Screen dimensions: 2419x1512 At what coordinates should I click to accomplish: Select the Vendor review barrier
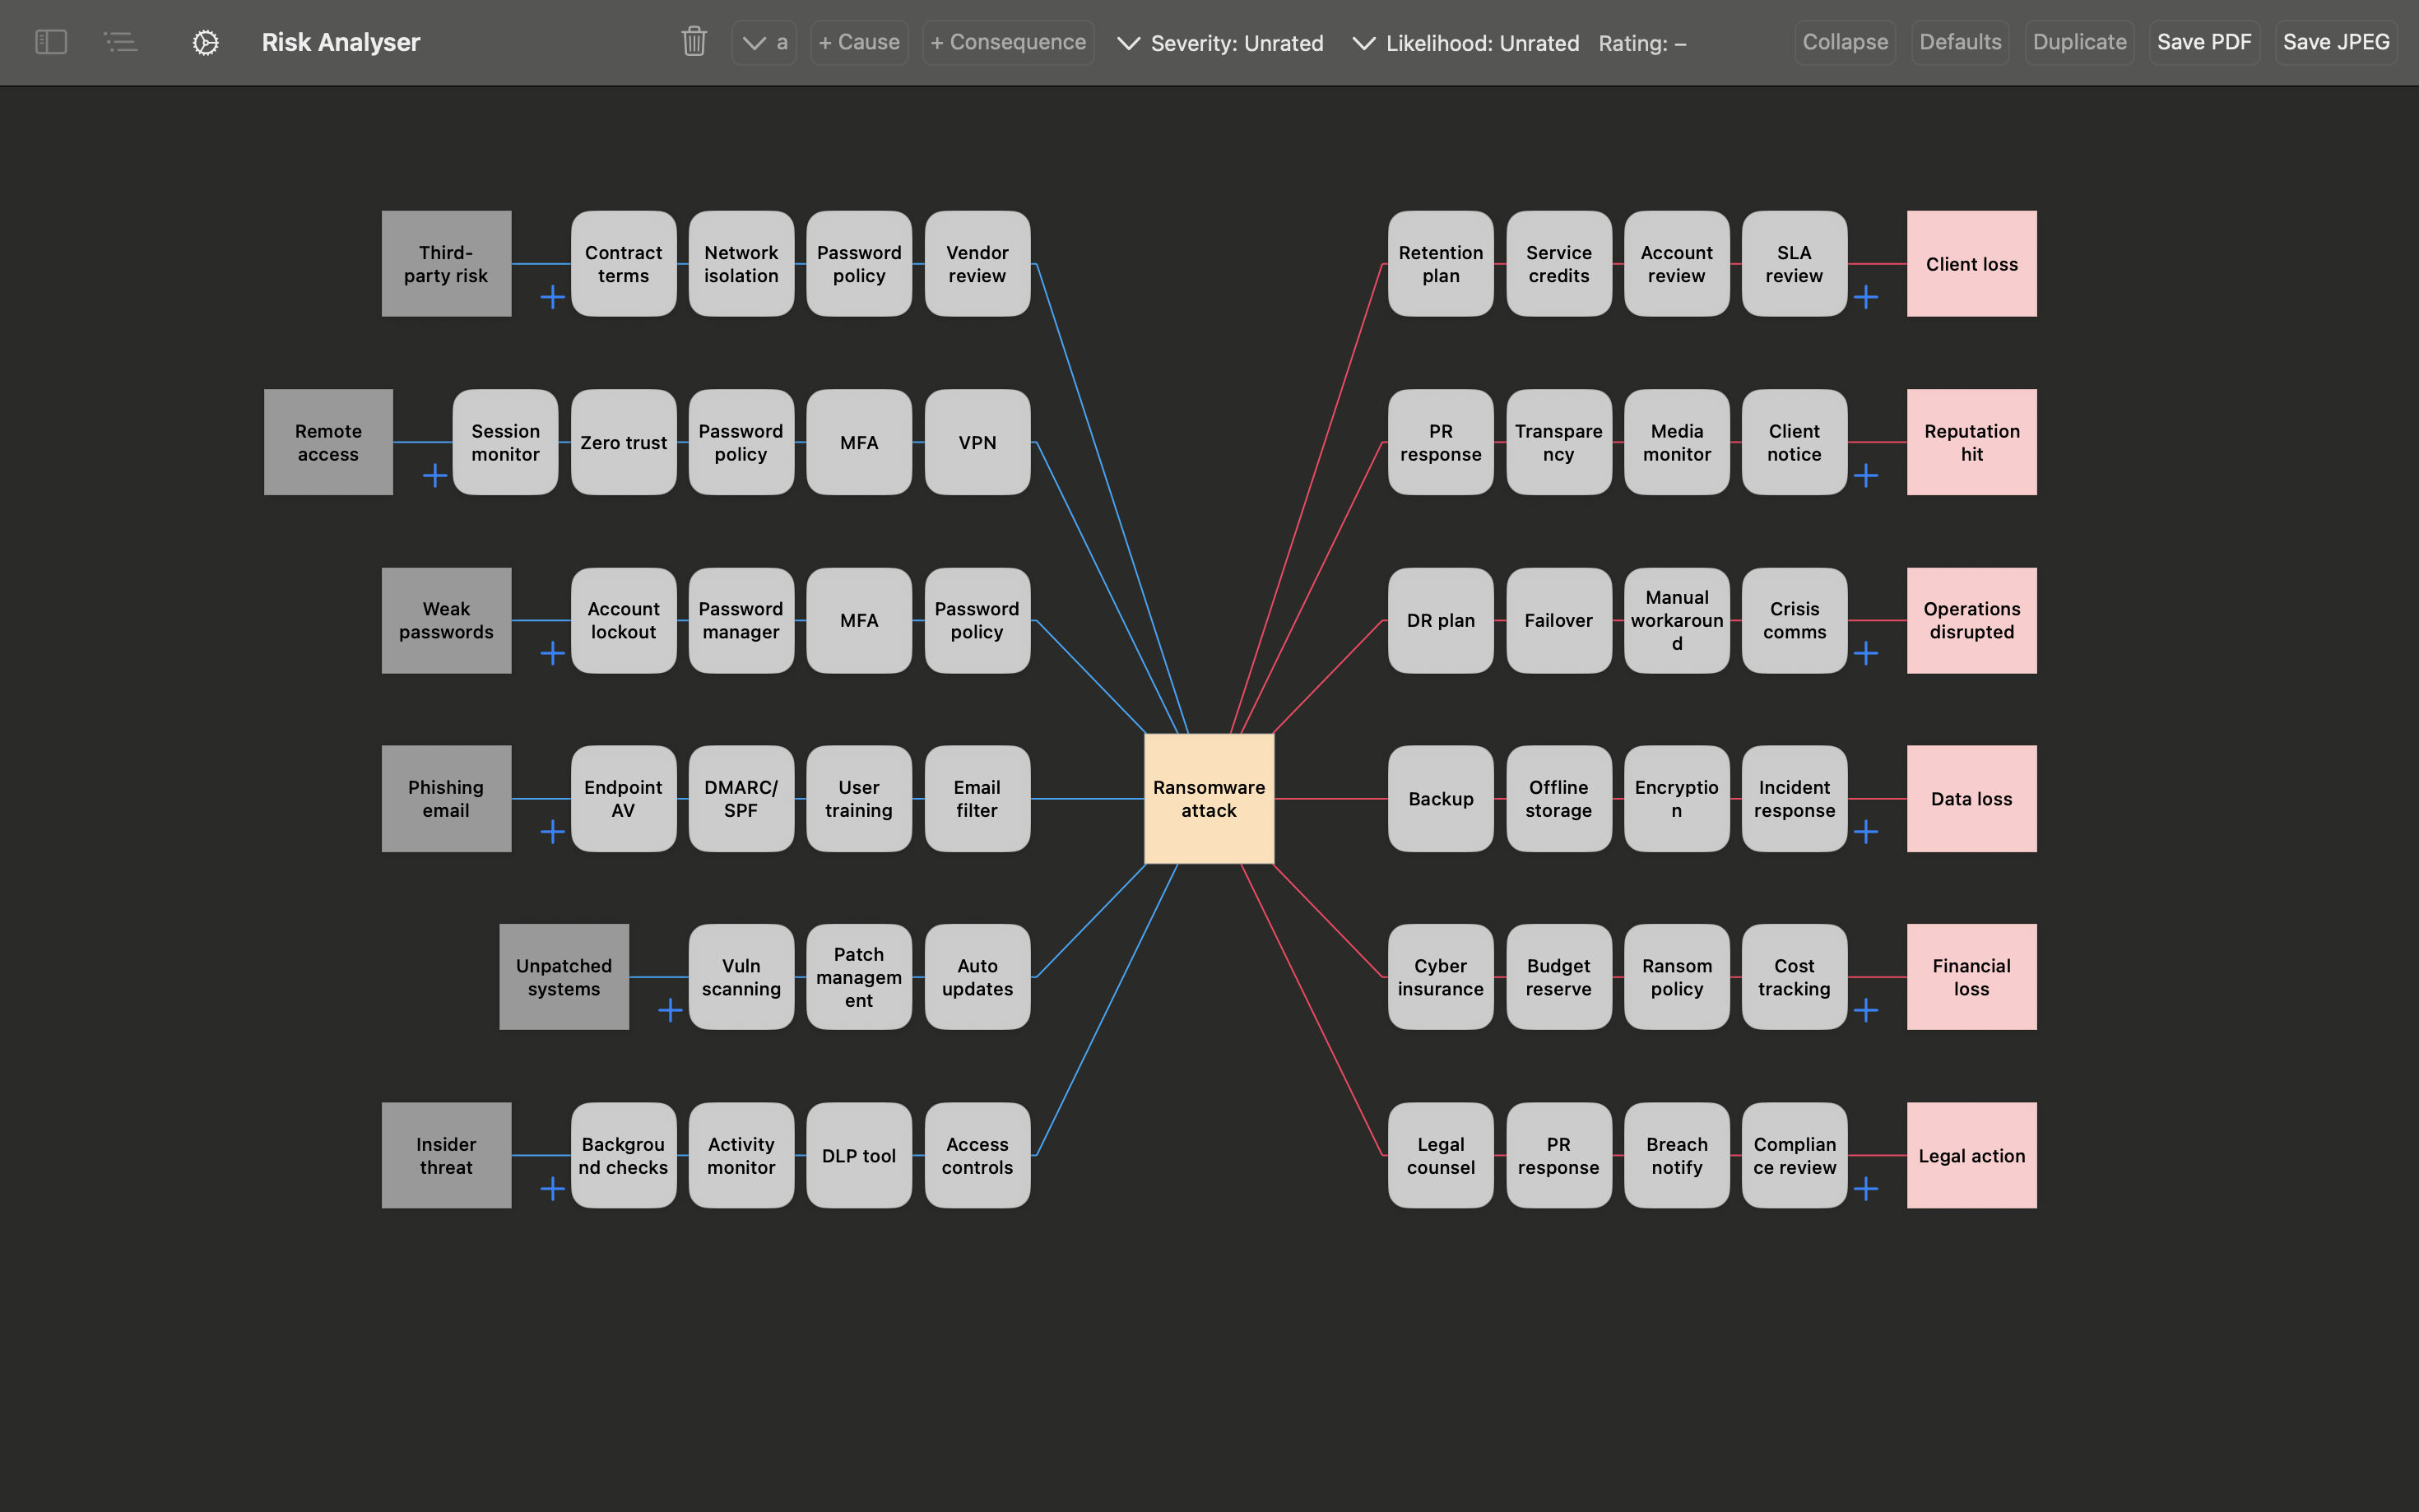click(977, 264)
